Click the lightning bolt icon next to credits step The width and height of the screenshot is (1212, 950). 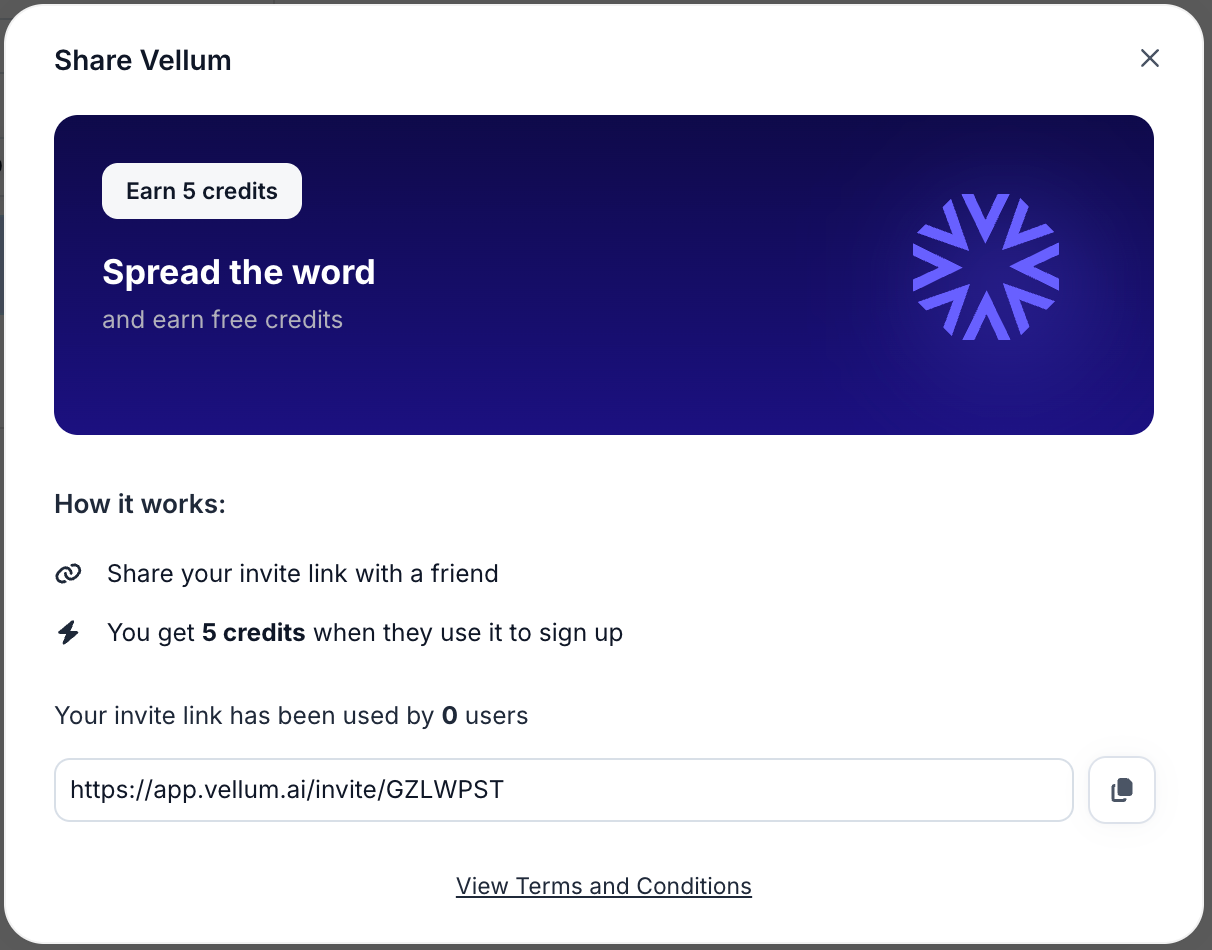click(68, 632)
